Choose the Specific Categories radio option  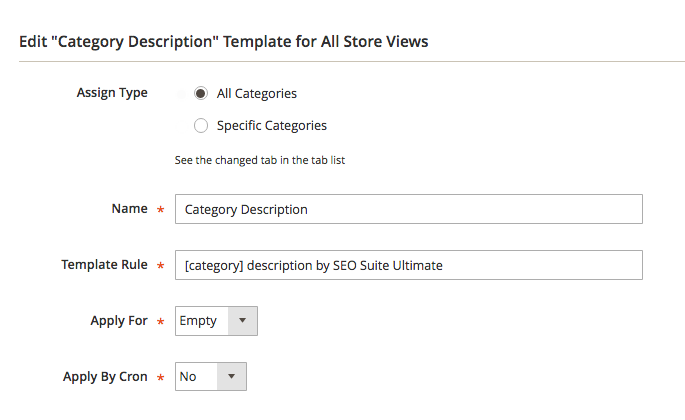point(201,126)
